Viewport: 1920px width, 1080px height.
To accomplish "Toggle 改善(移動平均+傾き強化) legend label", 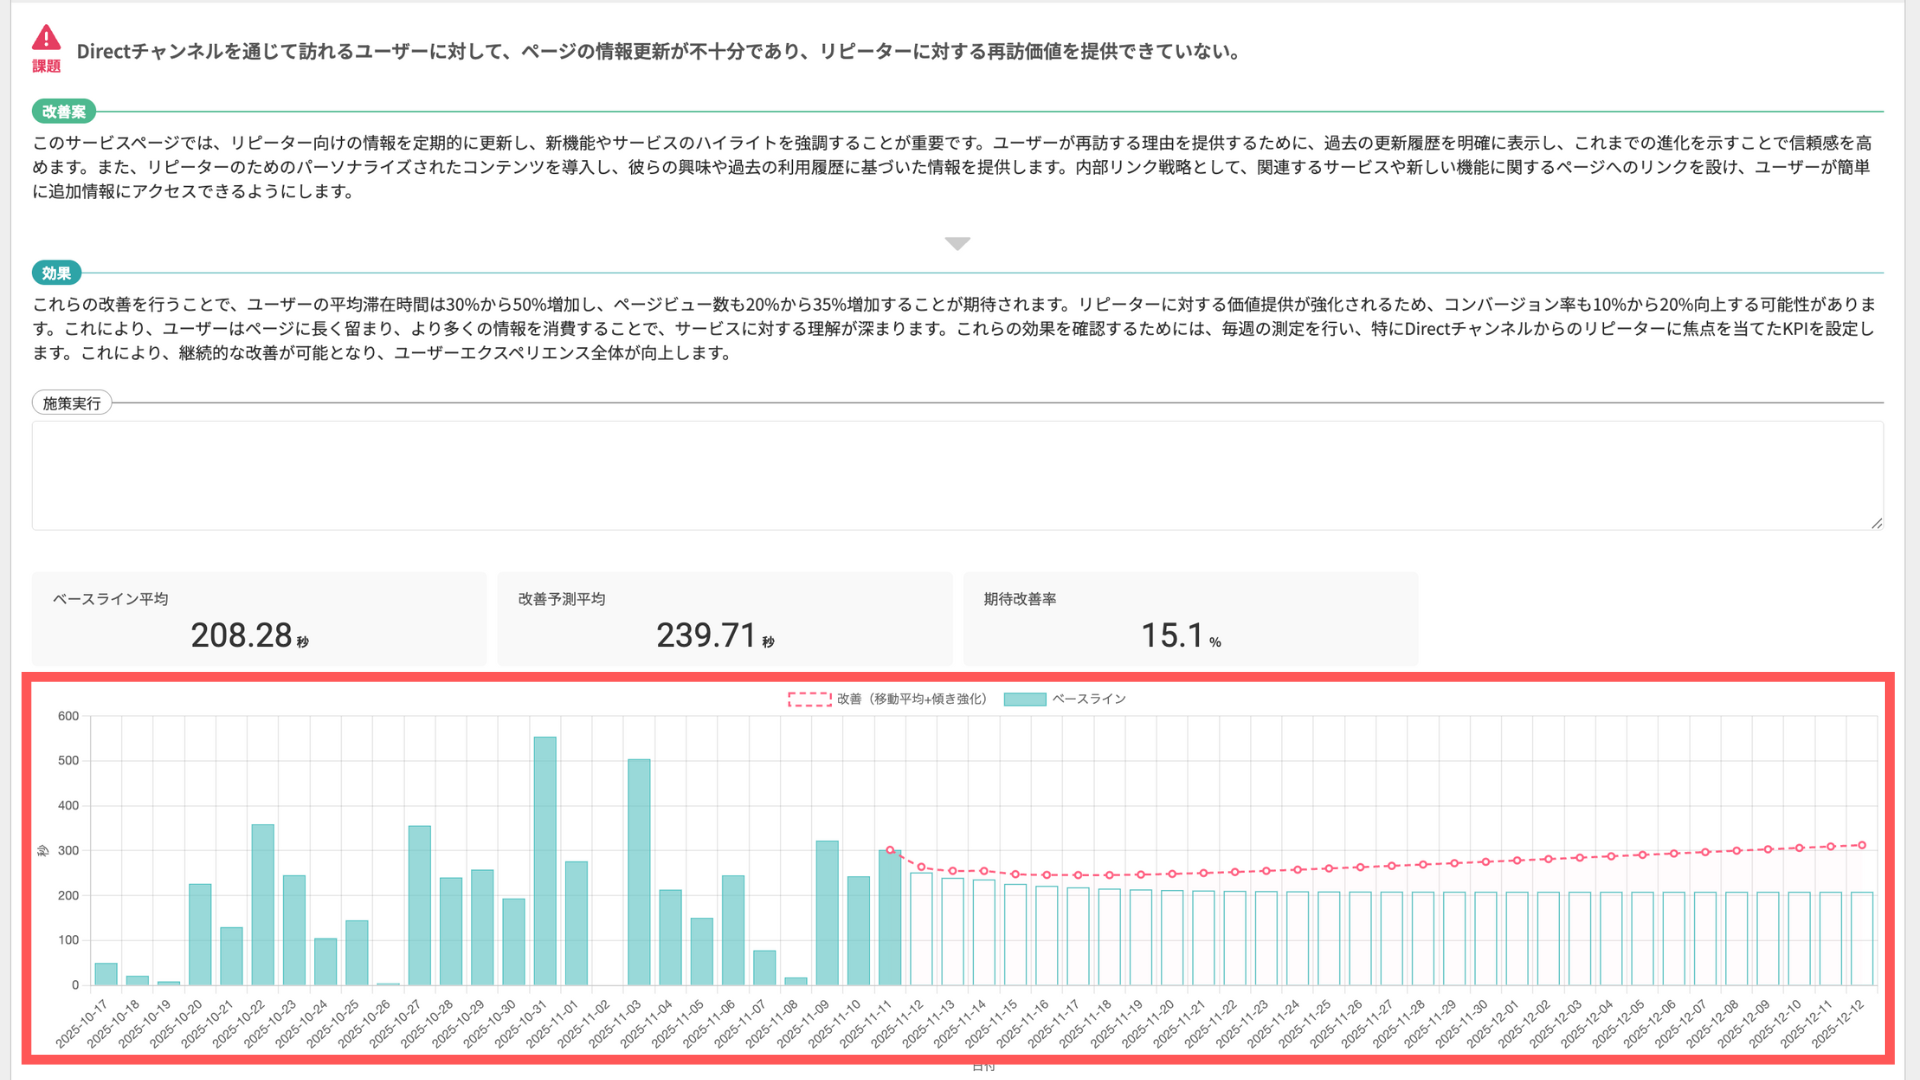I will [x=911, y=699].
